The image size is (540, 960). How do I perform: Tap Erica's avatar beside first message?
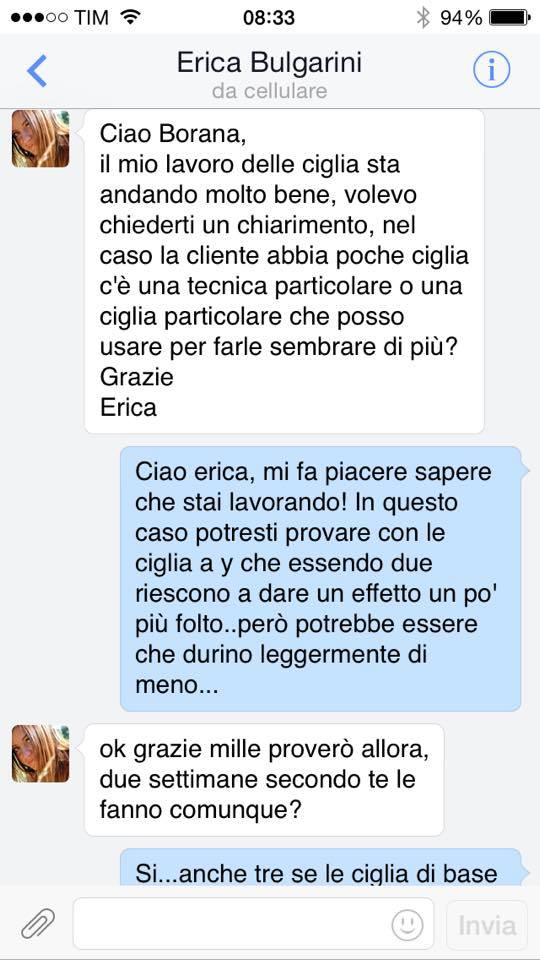[x=40, y=139]
